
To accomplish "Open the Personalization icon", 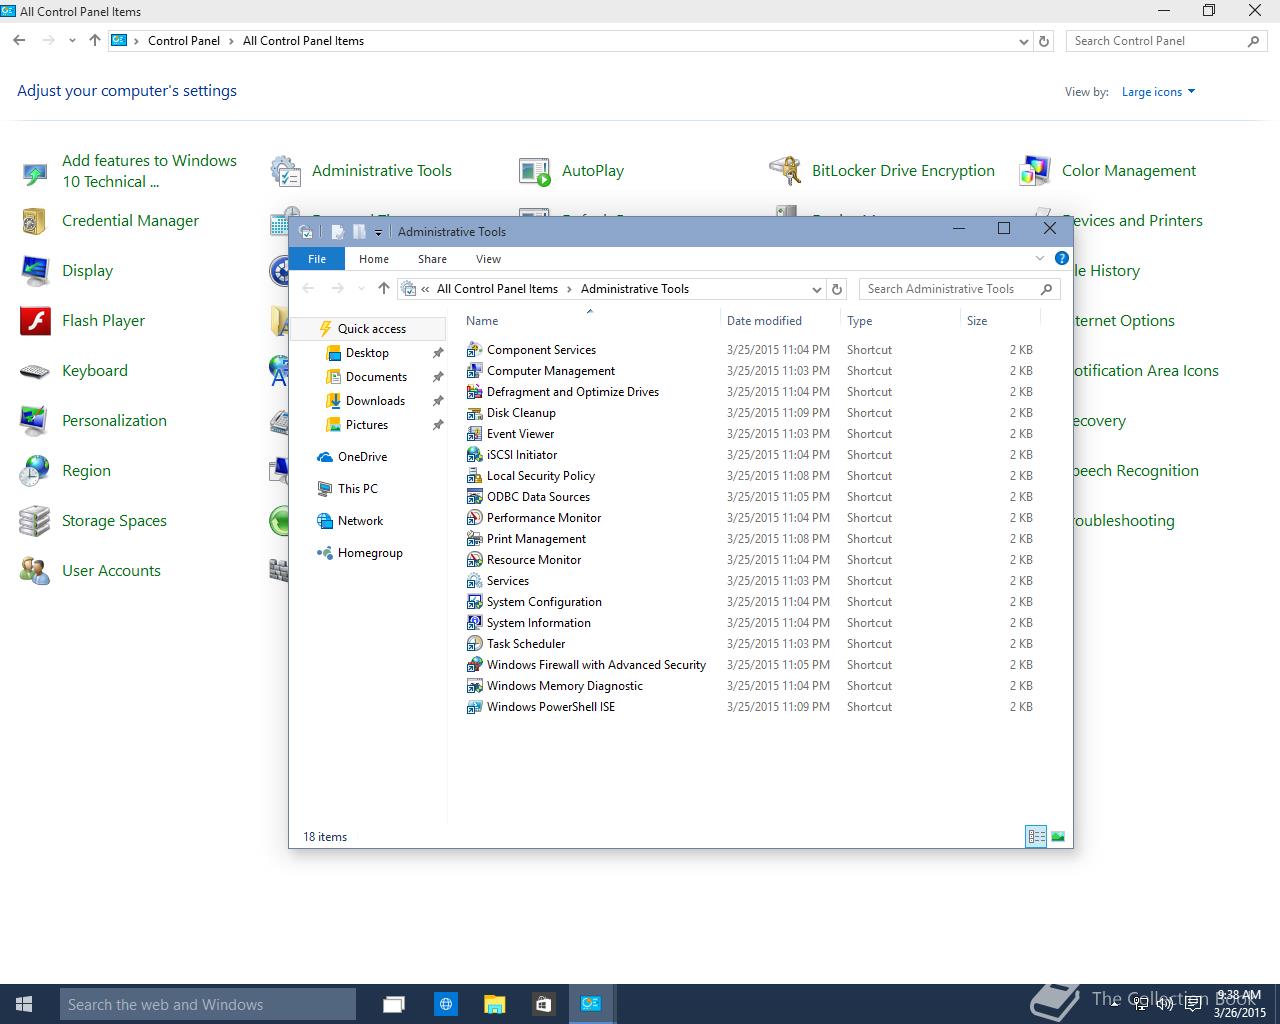I will (35, 421).
